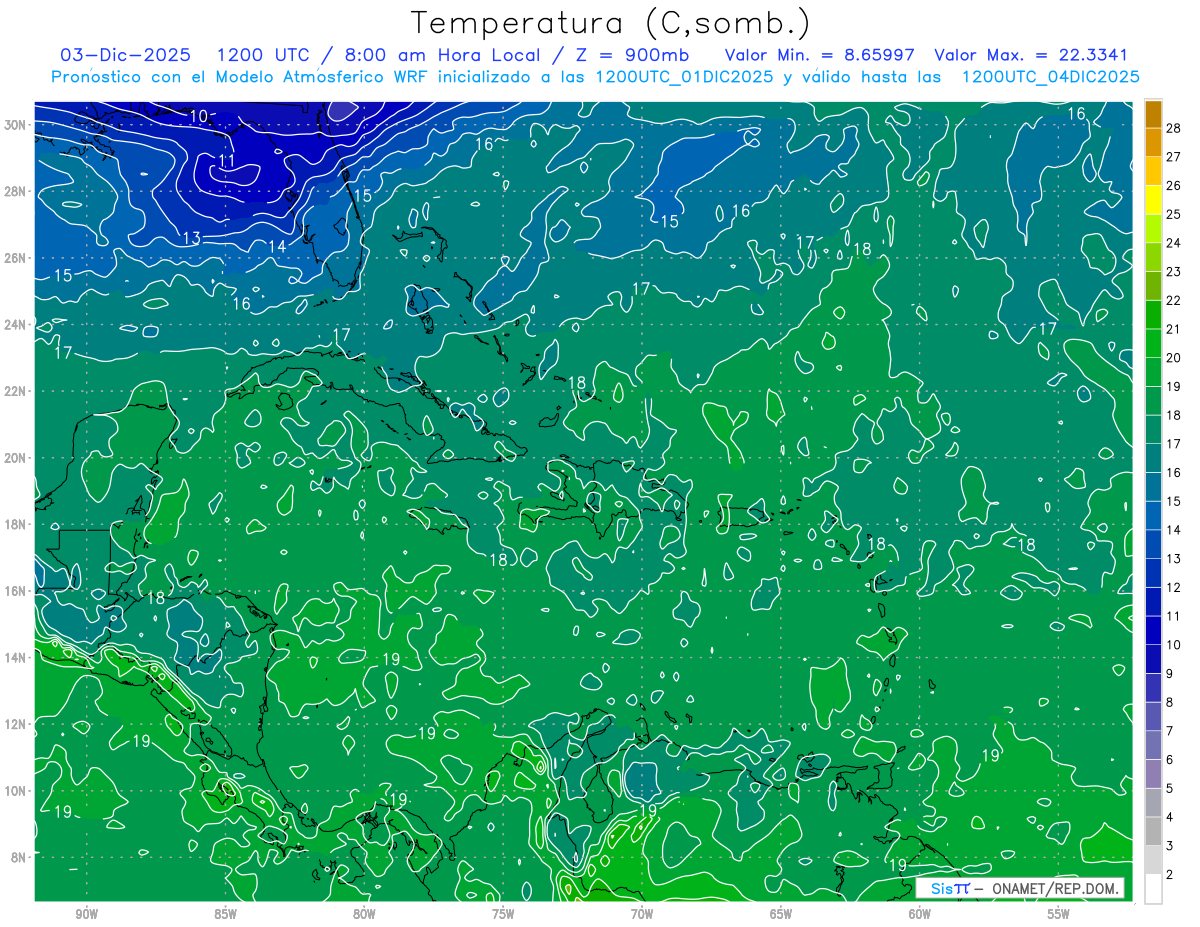The width and height of the screenshot is (1200, 927).
Task: Click the contour label 14 near Florida
Action: point(277,246)
